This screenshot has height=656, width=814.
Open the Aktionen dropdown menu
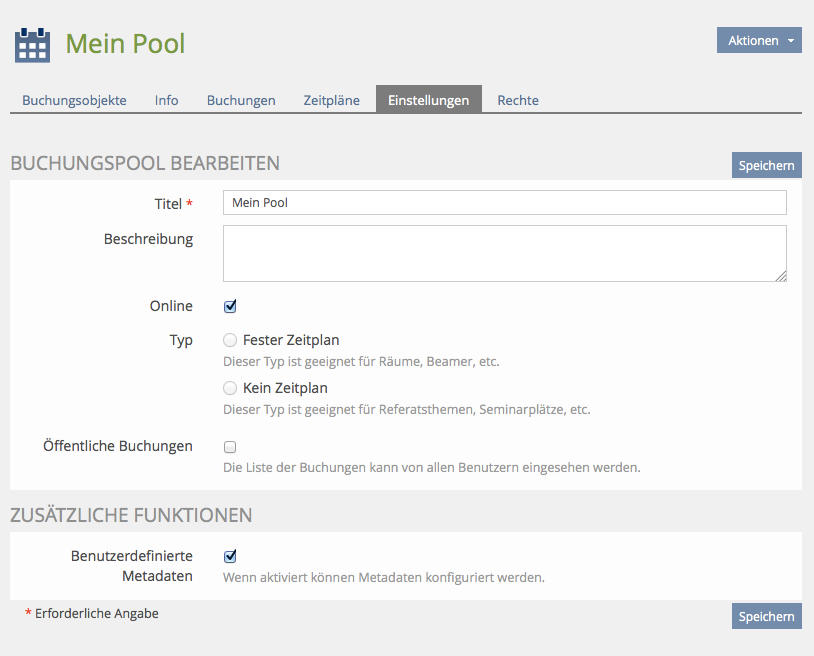(758, 41)
